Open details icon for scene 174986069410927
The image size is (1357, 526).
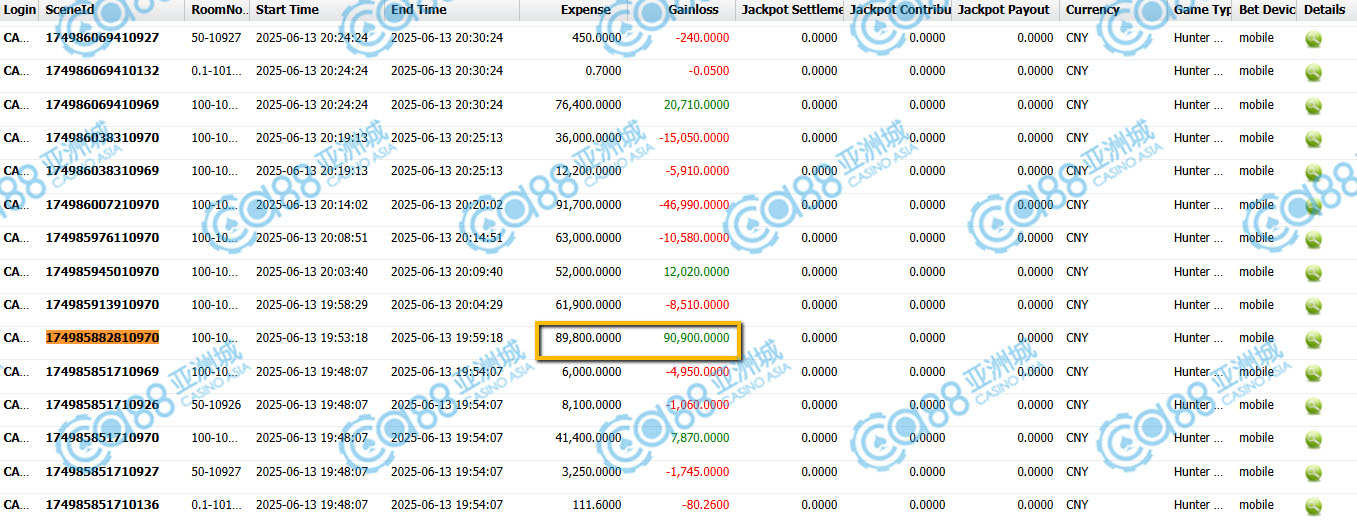click(1313, 39)
